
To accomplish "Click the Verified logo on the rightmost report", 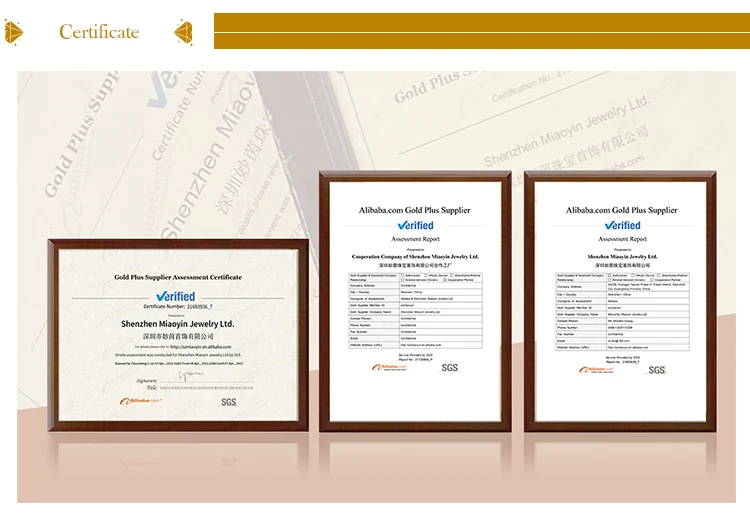I will click(622, 225).
